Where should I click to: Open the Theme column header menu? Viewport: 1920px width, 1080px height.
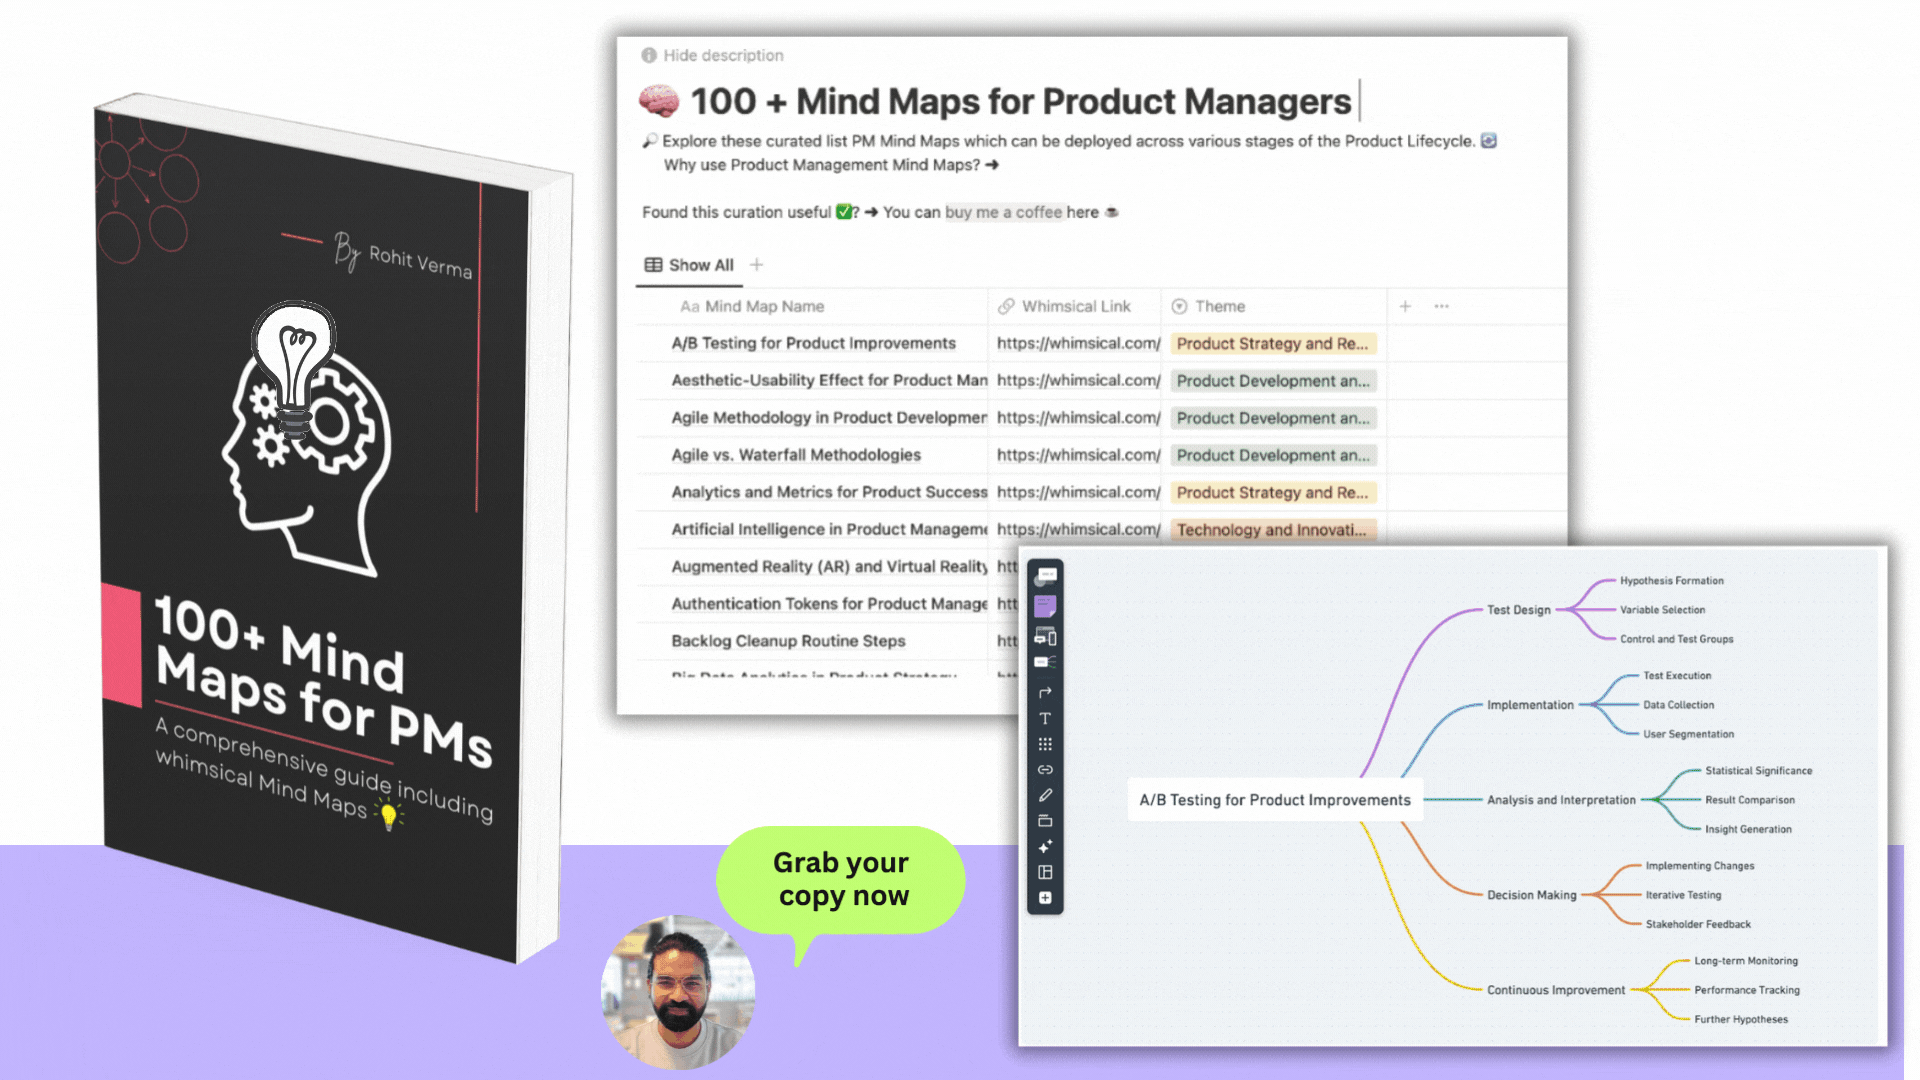point(1220,306)
